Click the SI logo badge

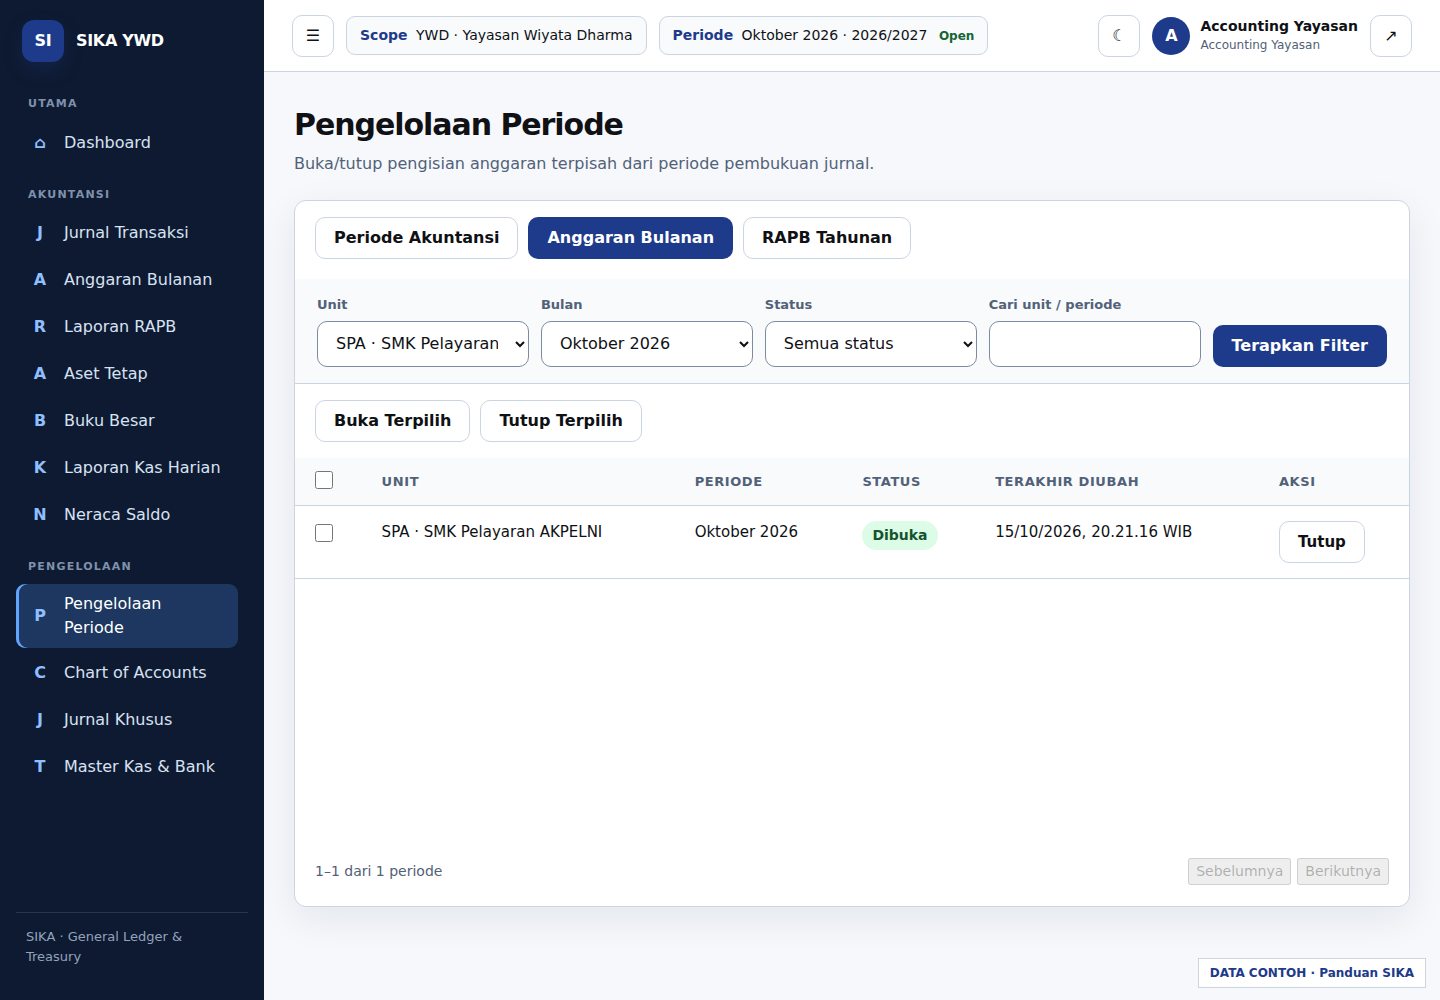[x=43, y=40]
